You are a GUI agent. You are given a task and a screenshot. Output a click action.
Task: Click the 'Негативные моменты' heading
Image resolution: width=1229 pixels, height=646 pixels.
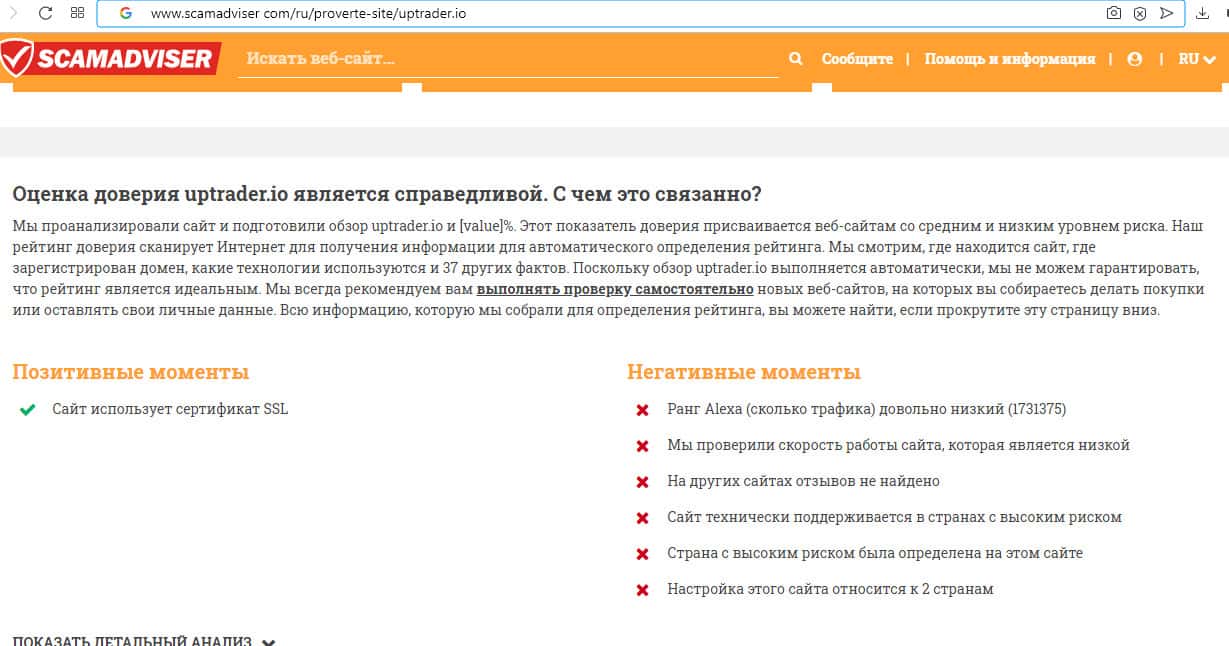744,372
